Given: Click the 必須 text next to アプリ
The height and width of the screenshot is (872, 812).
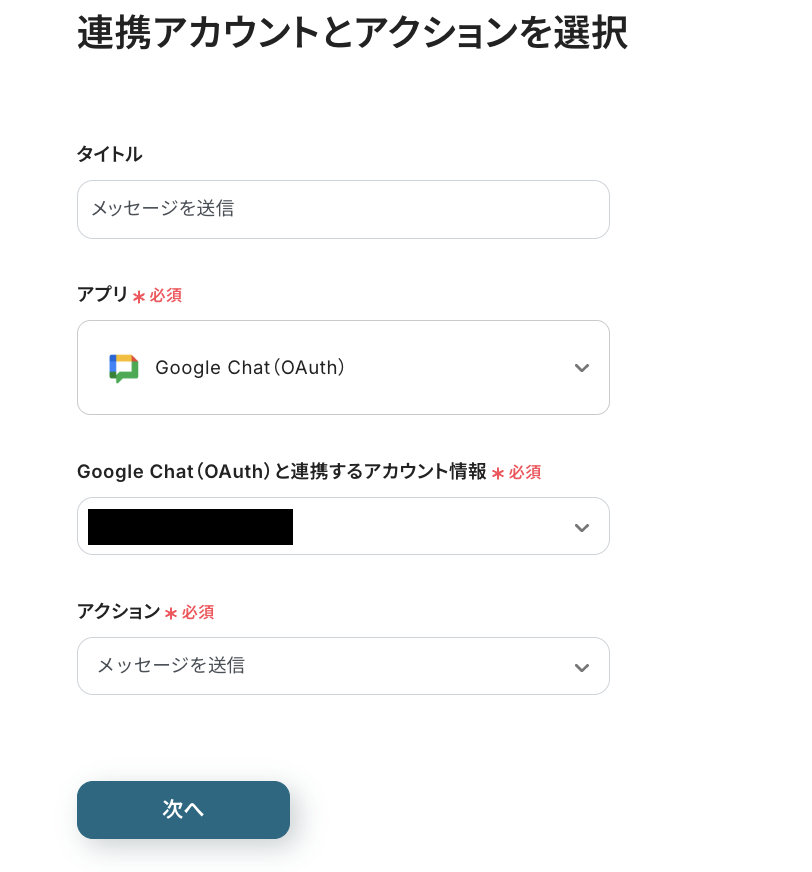Looking at the screenshot, I should (166, 296).
